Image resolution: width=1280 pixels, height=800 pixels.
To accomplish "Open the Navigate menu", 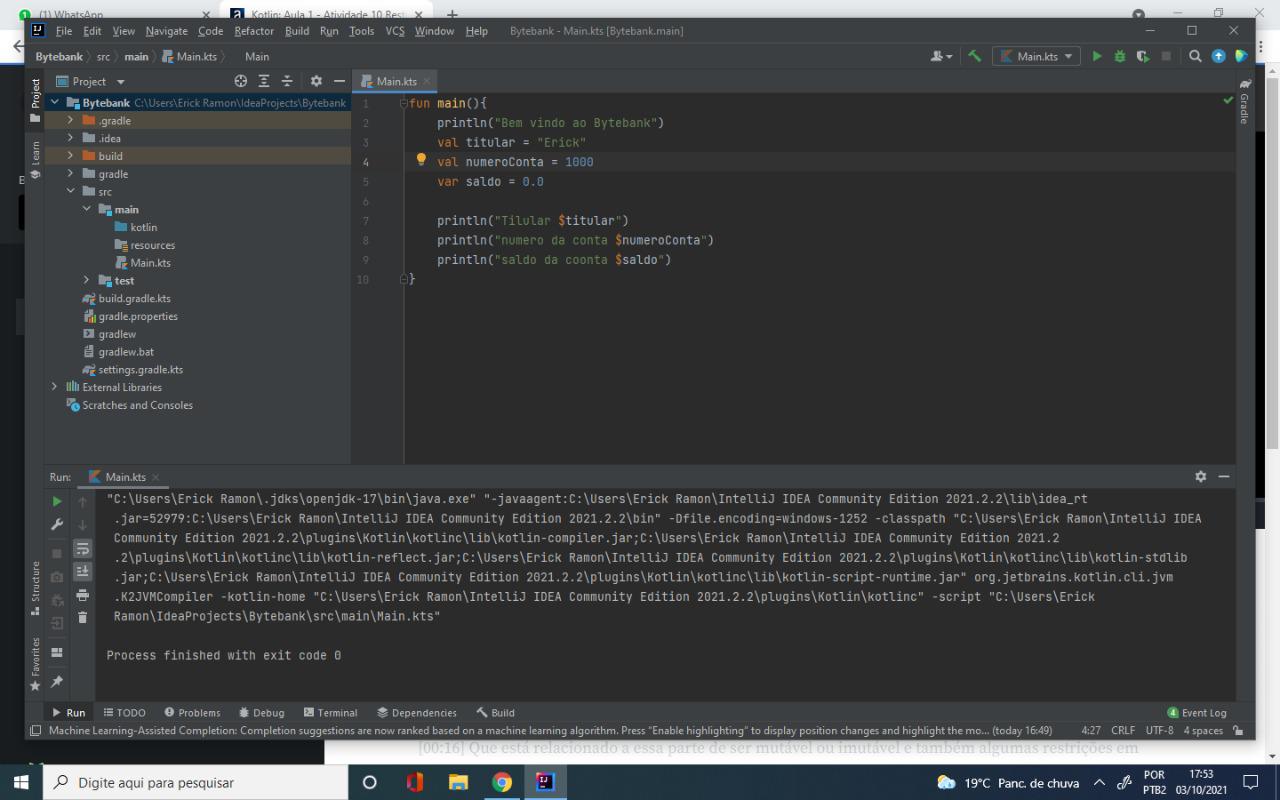I will coord(166,31).
